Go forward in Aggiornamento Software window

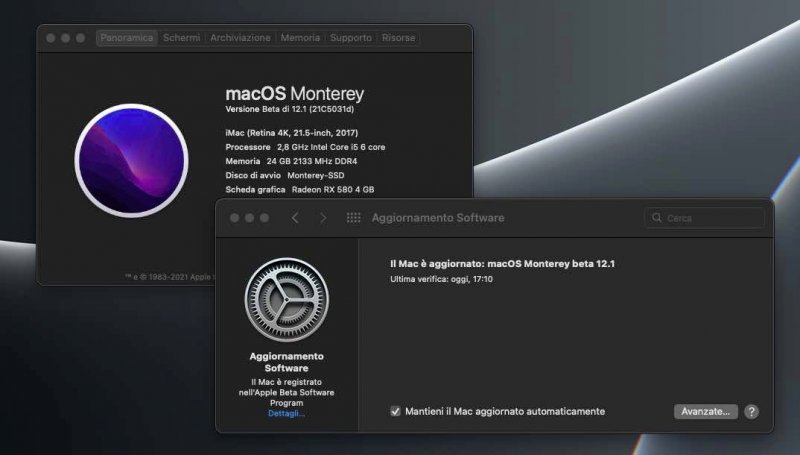[x=323, y=218]
